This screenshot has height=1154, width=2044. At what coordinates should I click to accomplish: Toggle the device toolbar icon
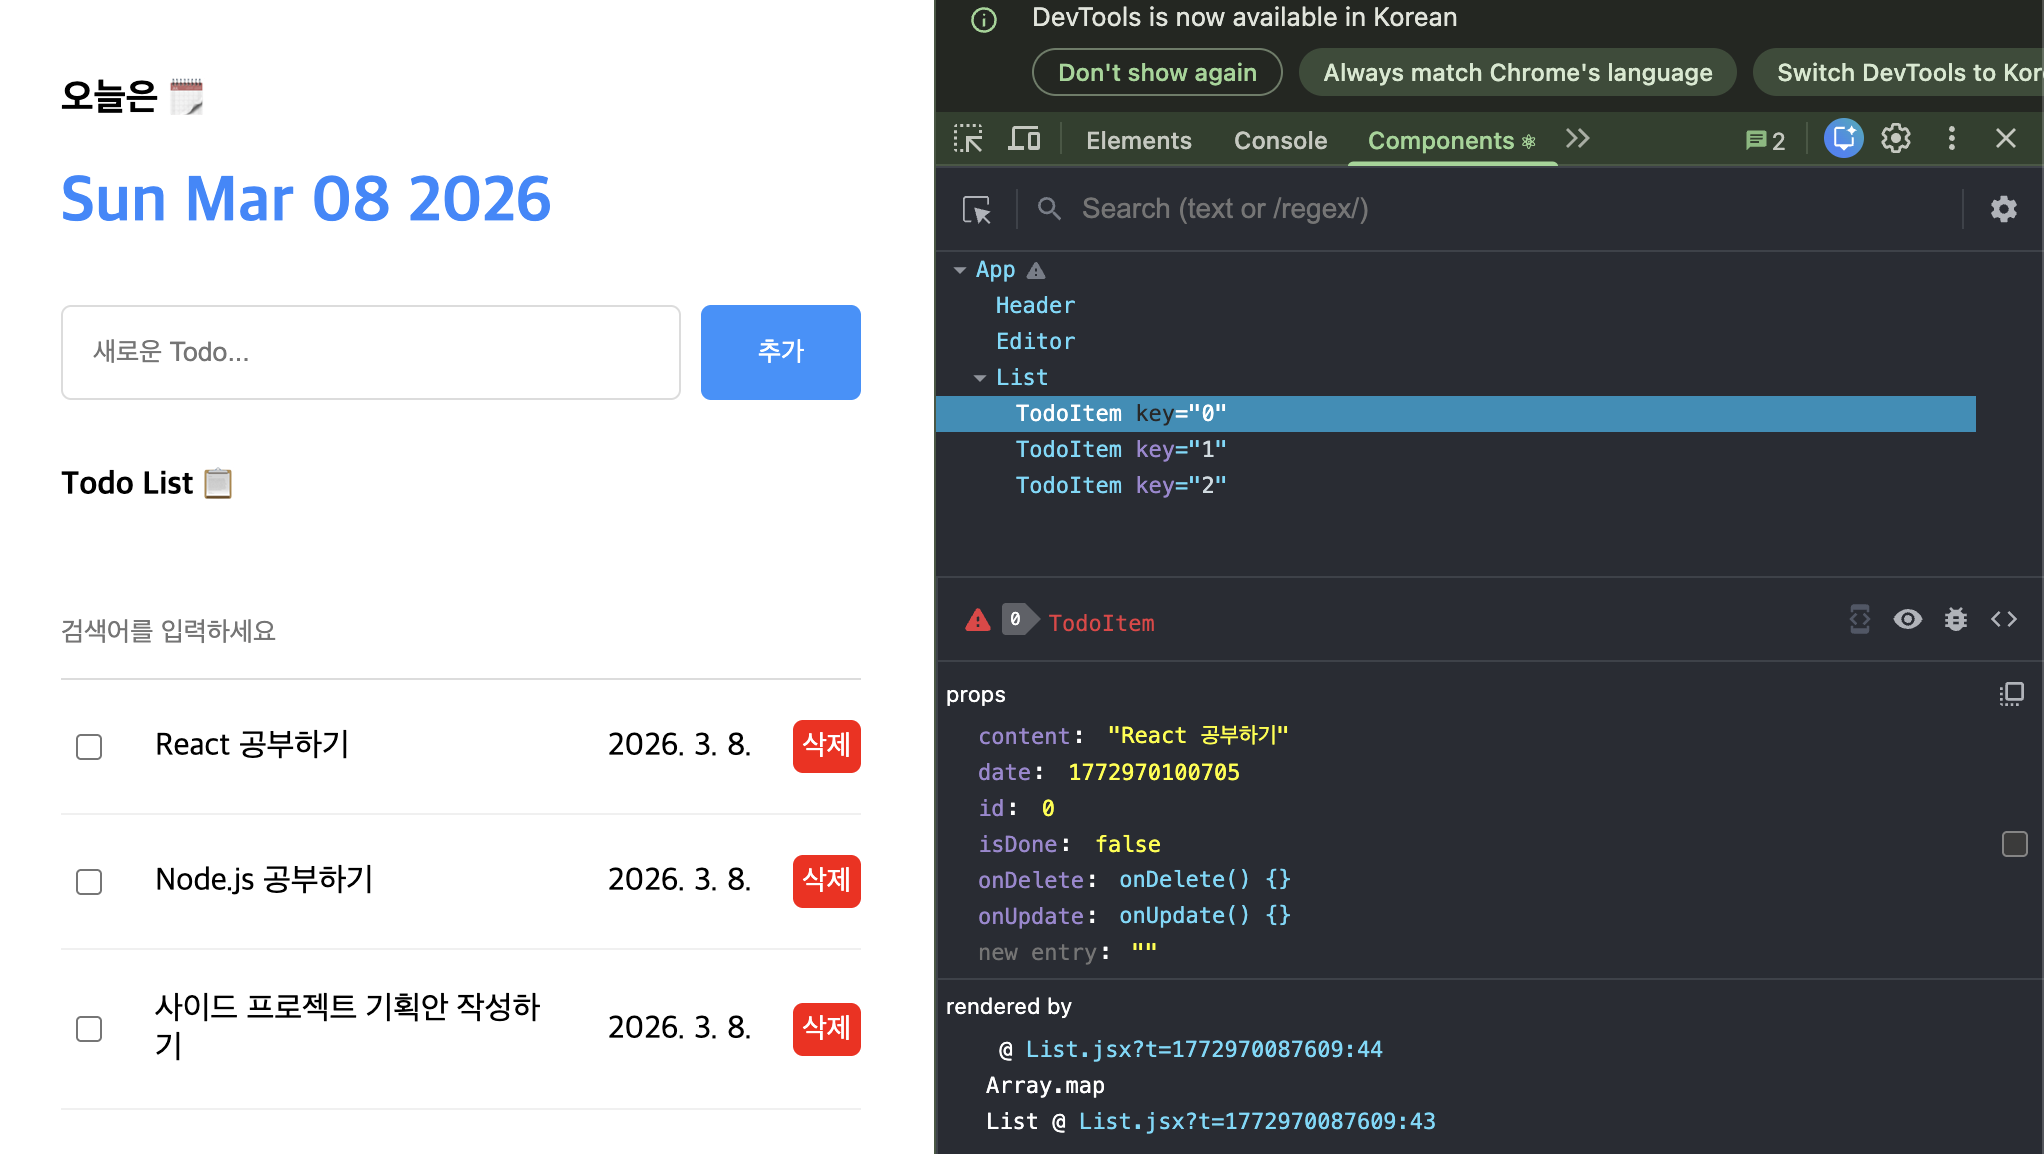coord(1024,139)
